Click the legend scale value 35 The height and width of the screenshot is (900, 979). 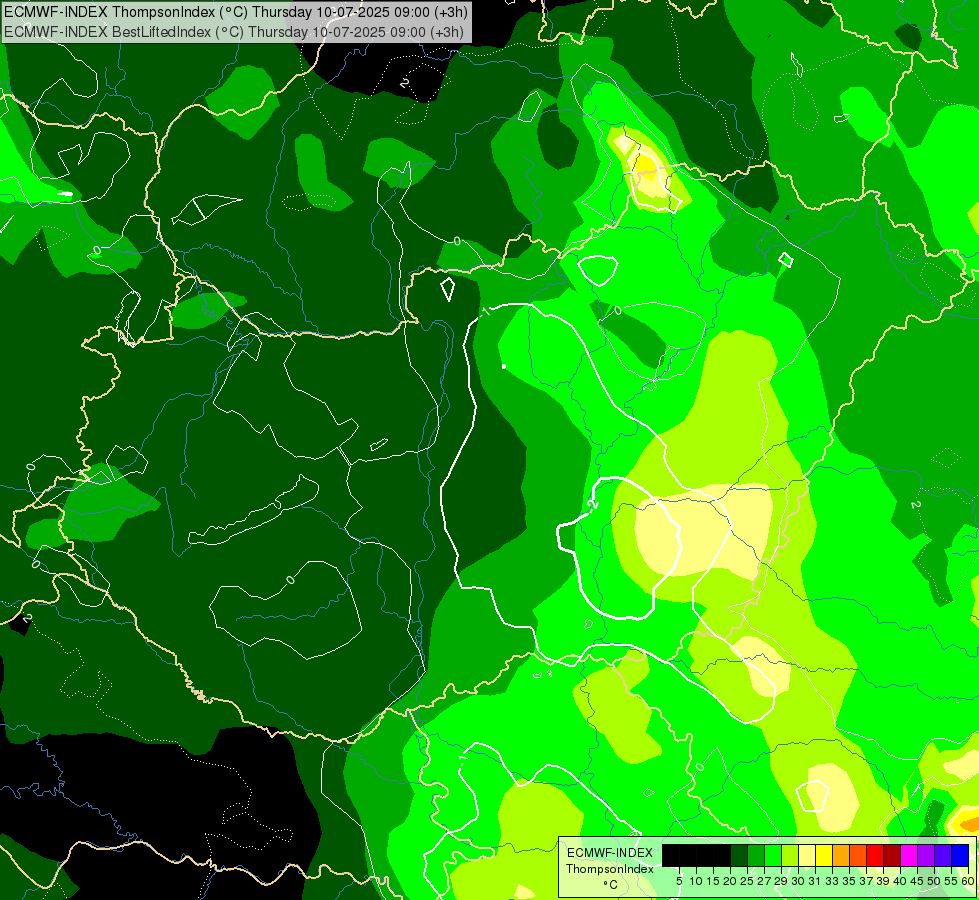849,881
